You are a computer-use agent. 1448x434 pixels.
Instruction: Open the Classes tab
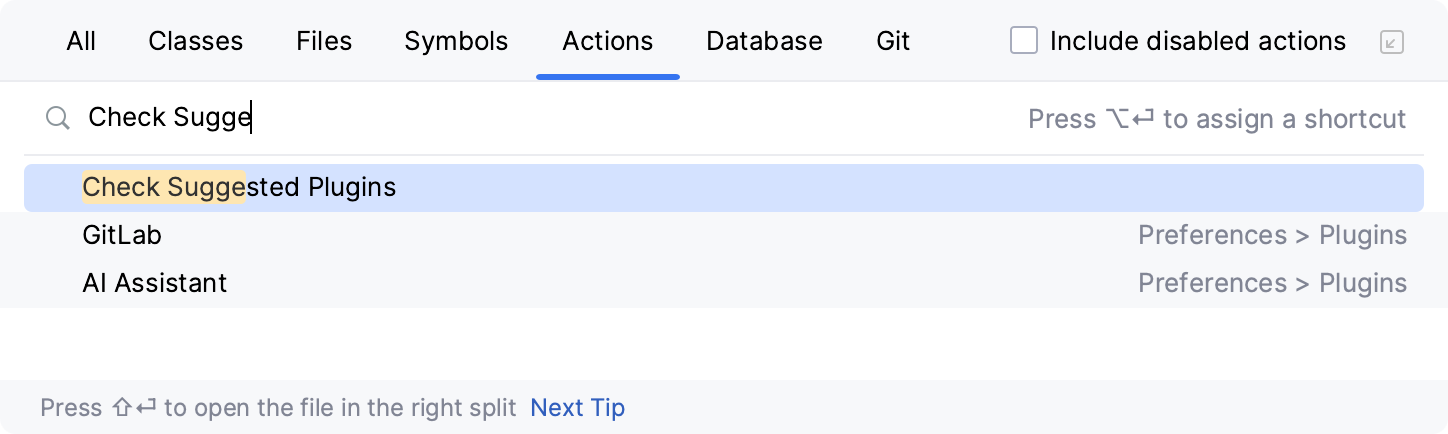tap(195, 41)
